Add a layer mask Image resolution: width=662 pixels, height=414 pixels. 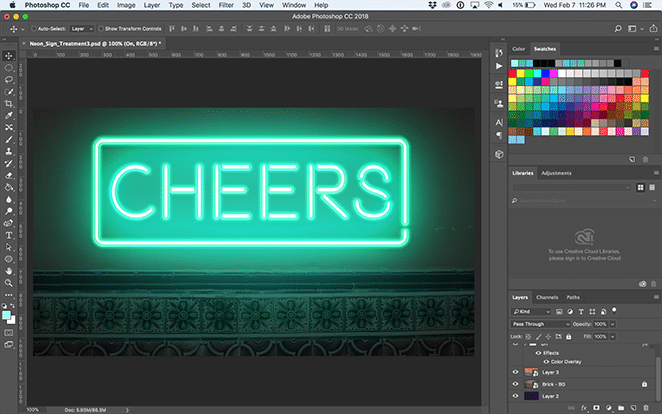click(x=596, y=408)
